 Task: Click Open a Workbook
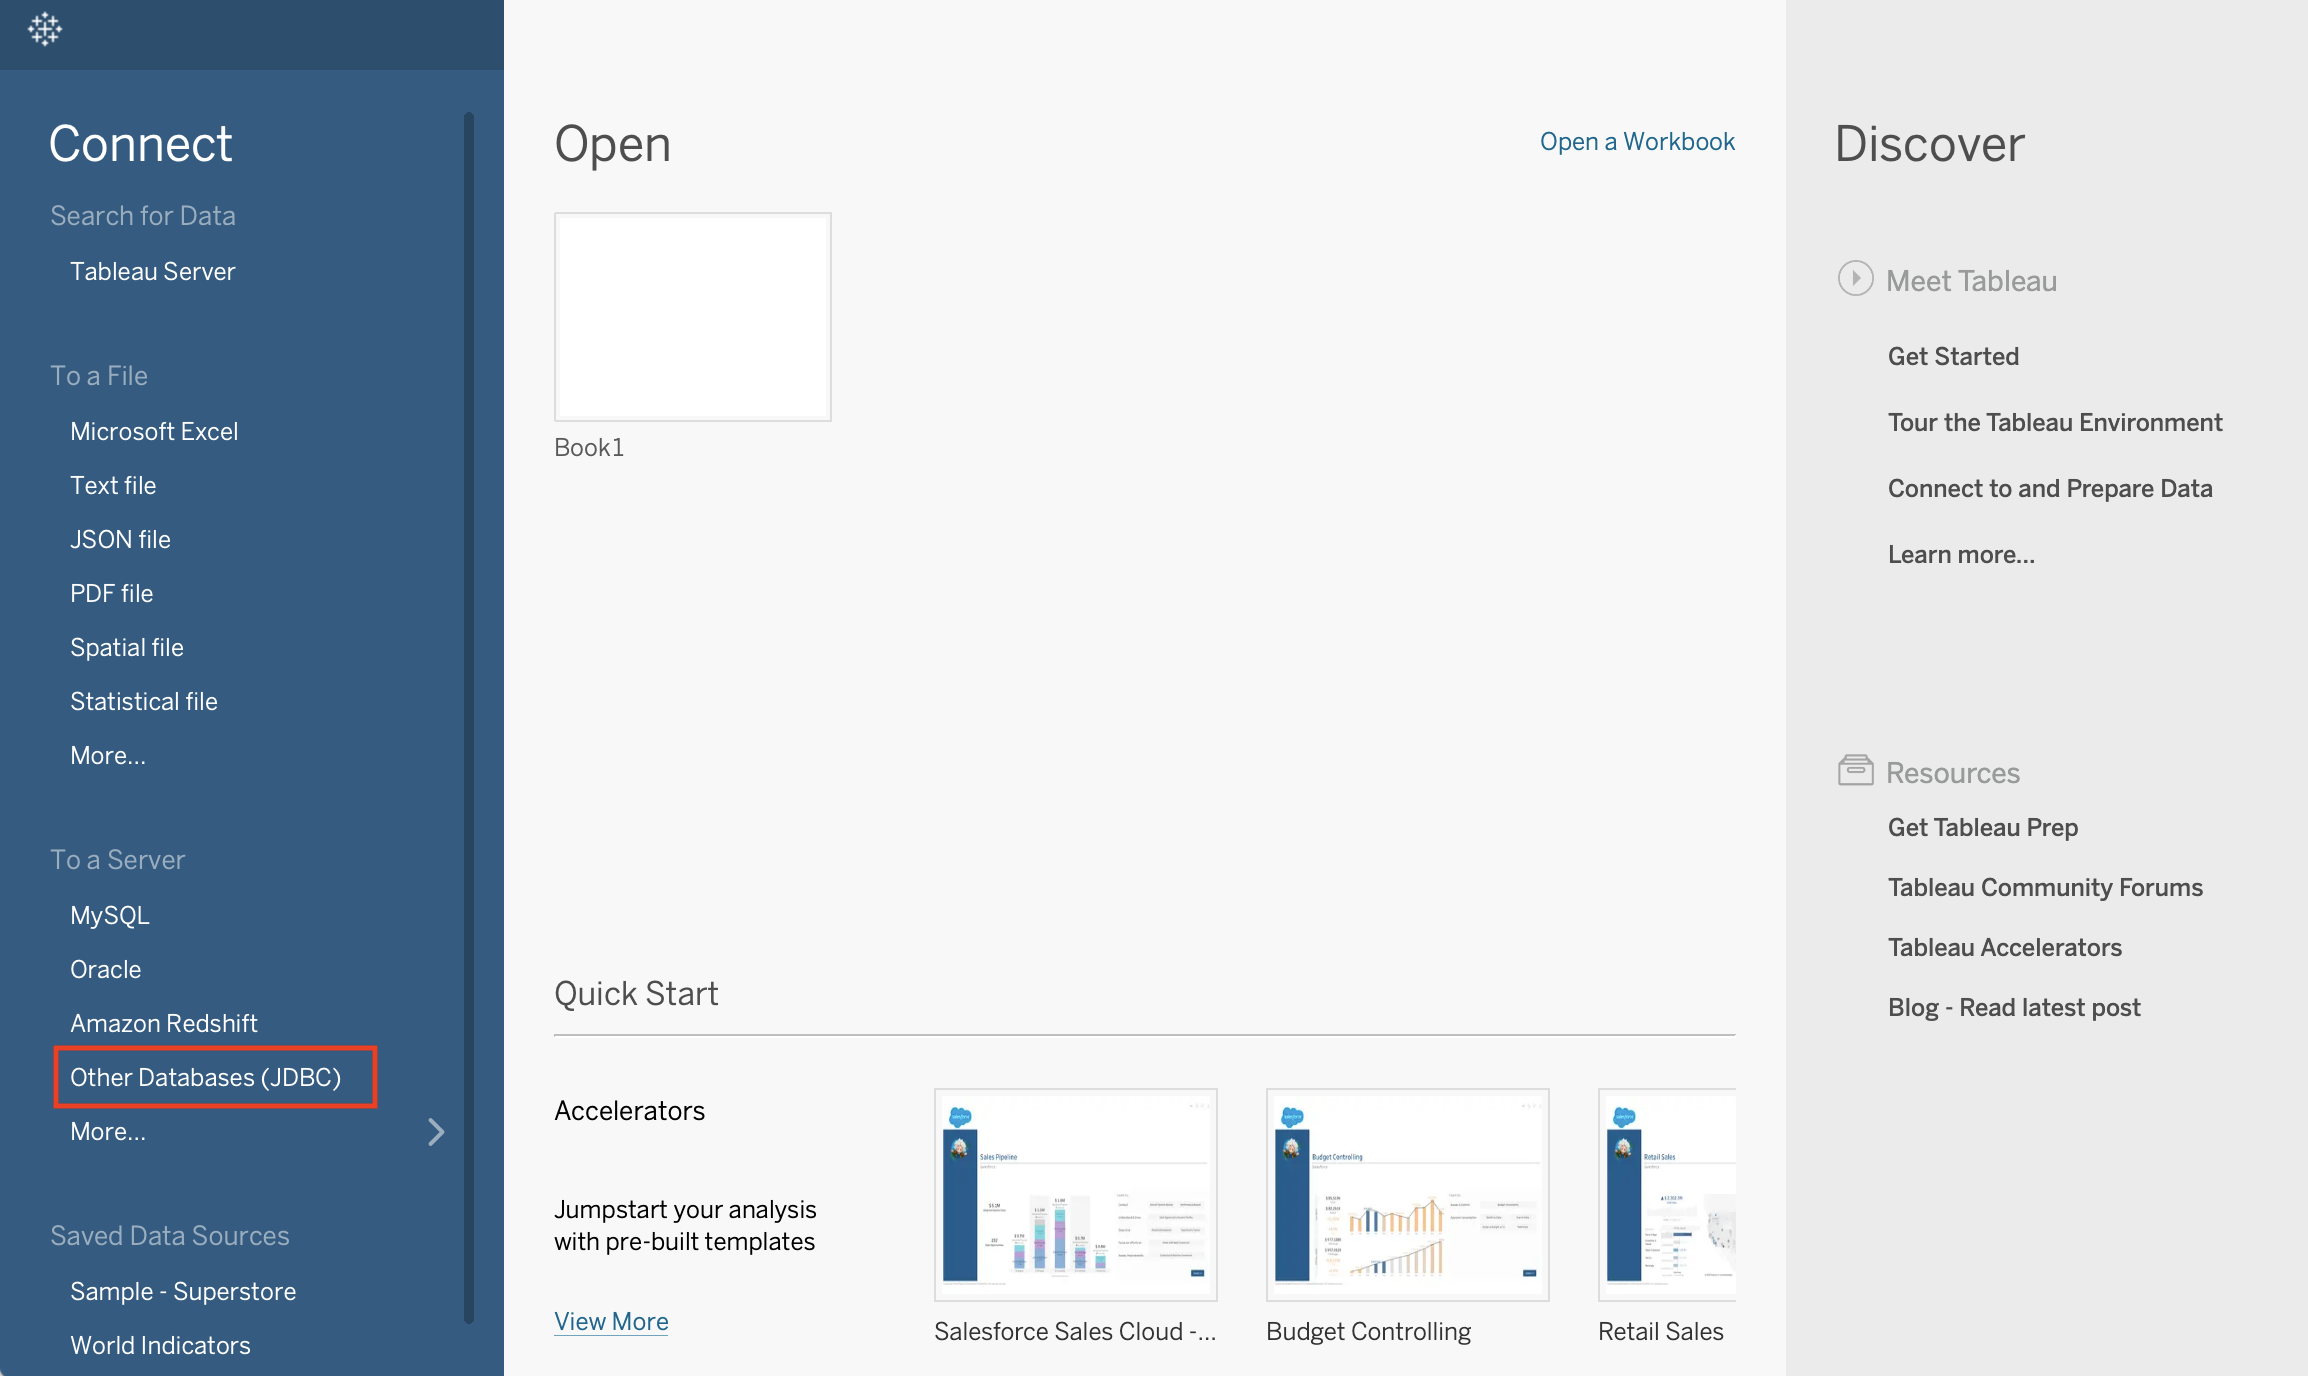coord(1637,141)
